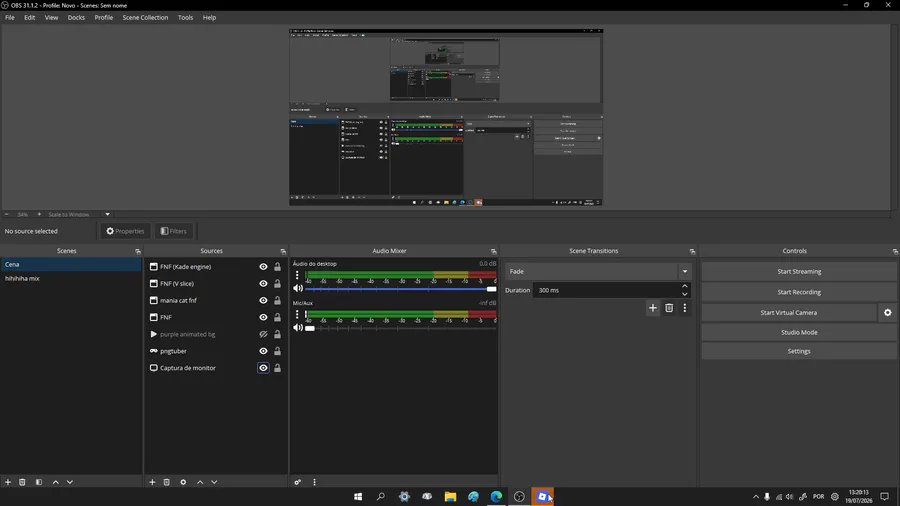Open source Properties button
Screen dimensions: 900x506
125,231
